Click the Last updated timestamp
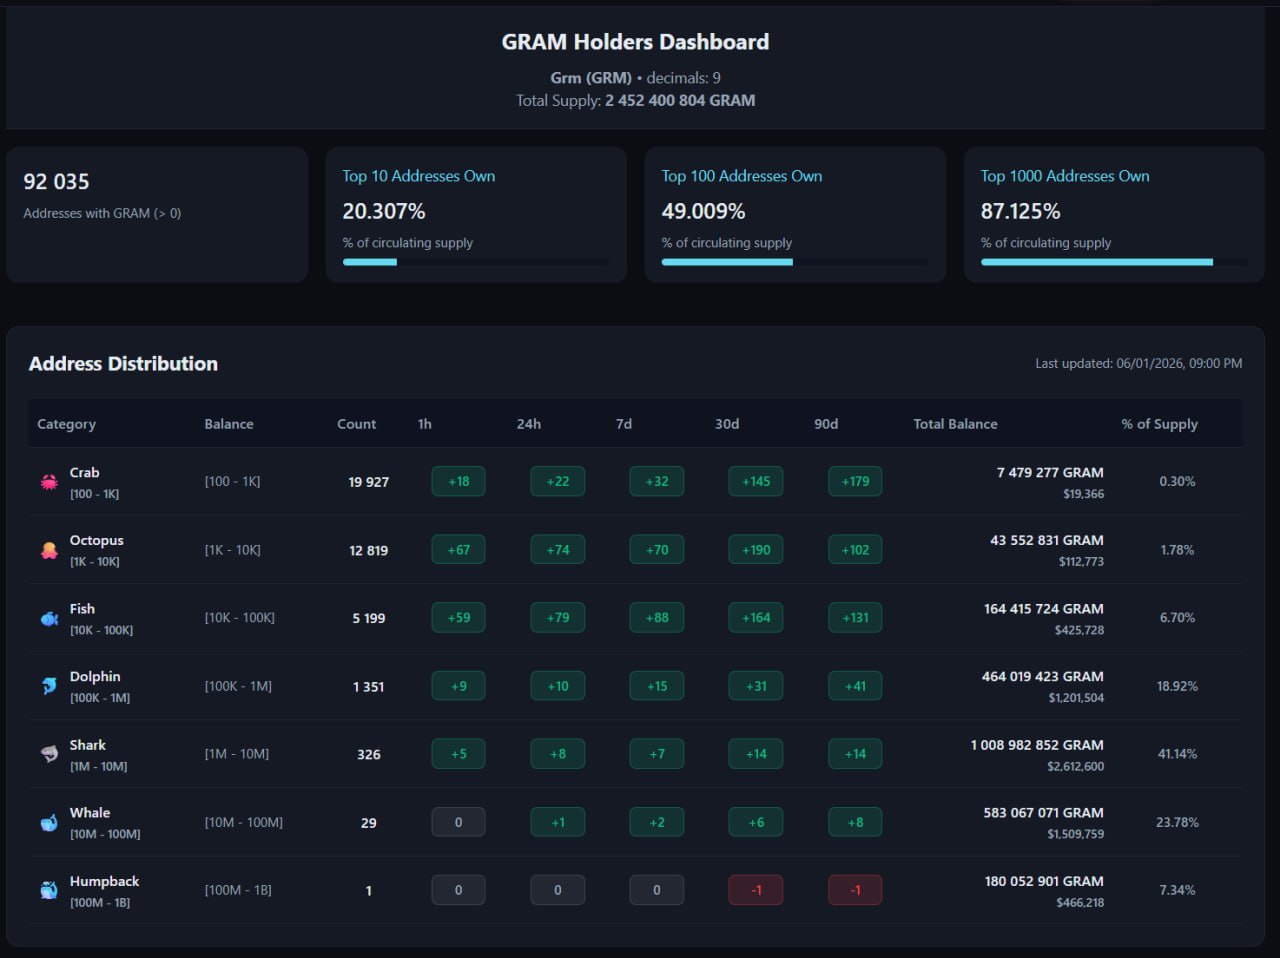 pyautogui.click(x=1139, y=364)
